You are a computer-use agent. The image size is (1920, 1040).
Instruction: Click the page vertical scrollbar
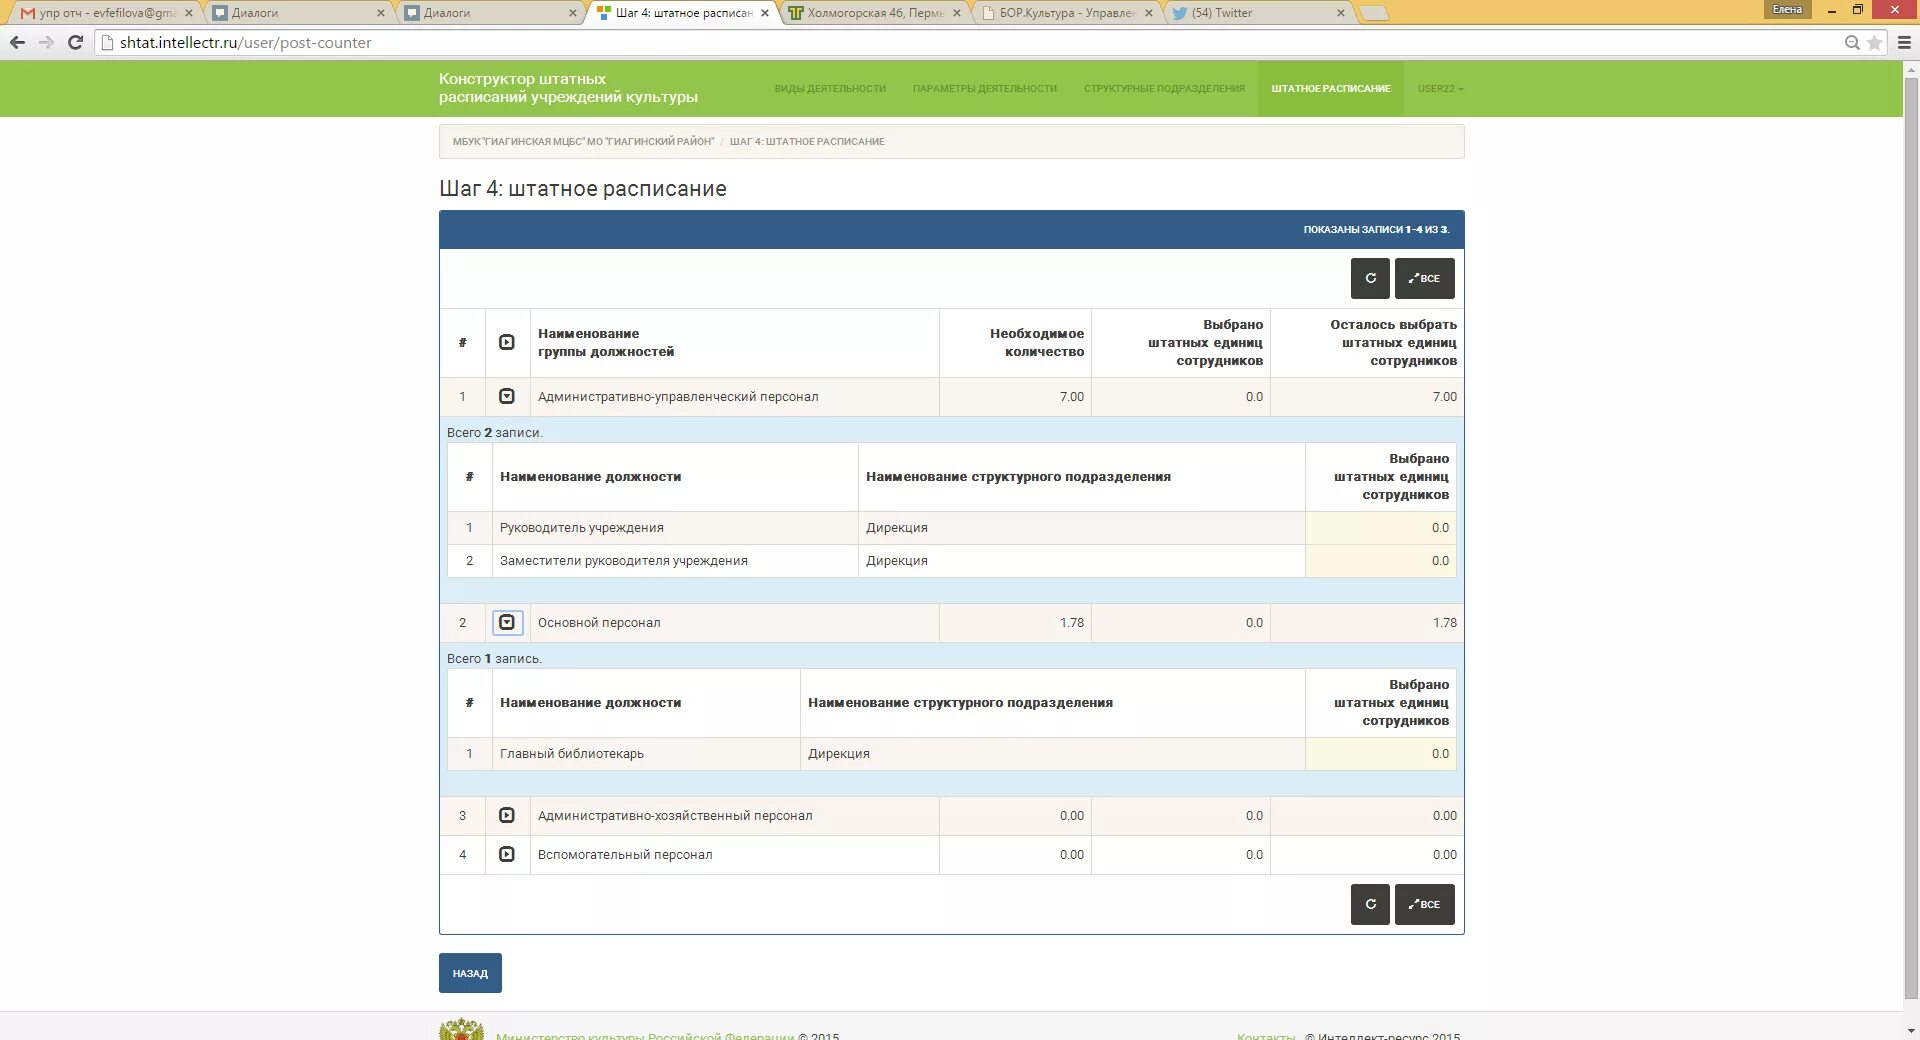1911,540
